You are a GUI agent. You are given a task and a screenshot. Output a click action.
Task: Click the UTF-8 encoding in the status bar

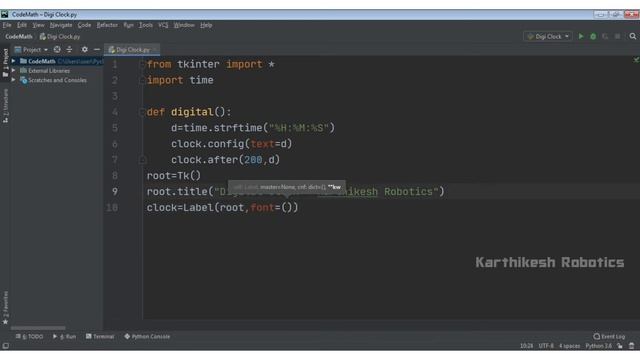(x=546, y=346)
